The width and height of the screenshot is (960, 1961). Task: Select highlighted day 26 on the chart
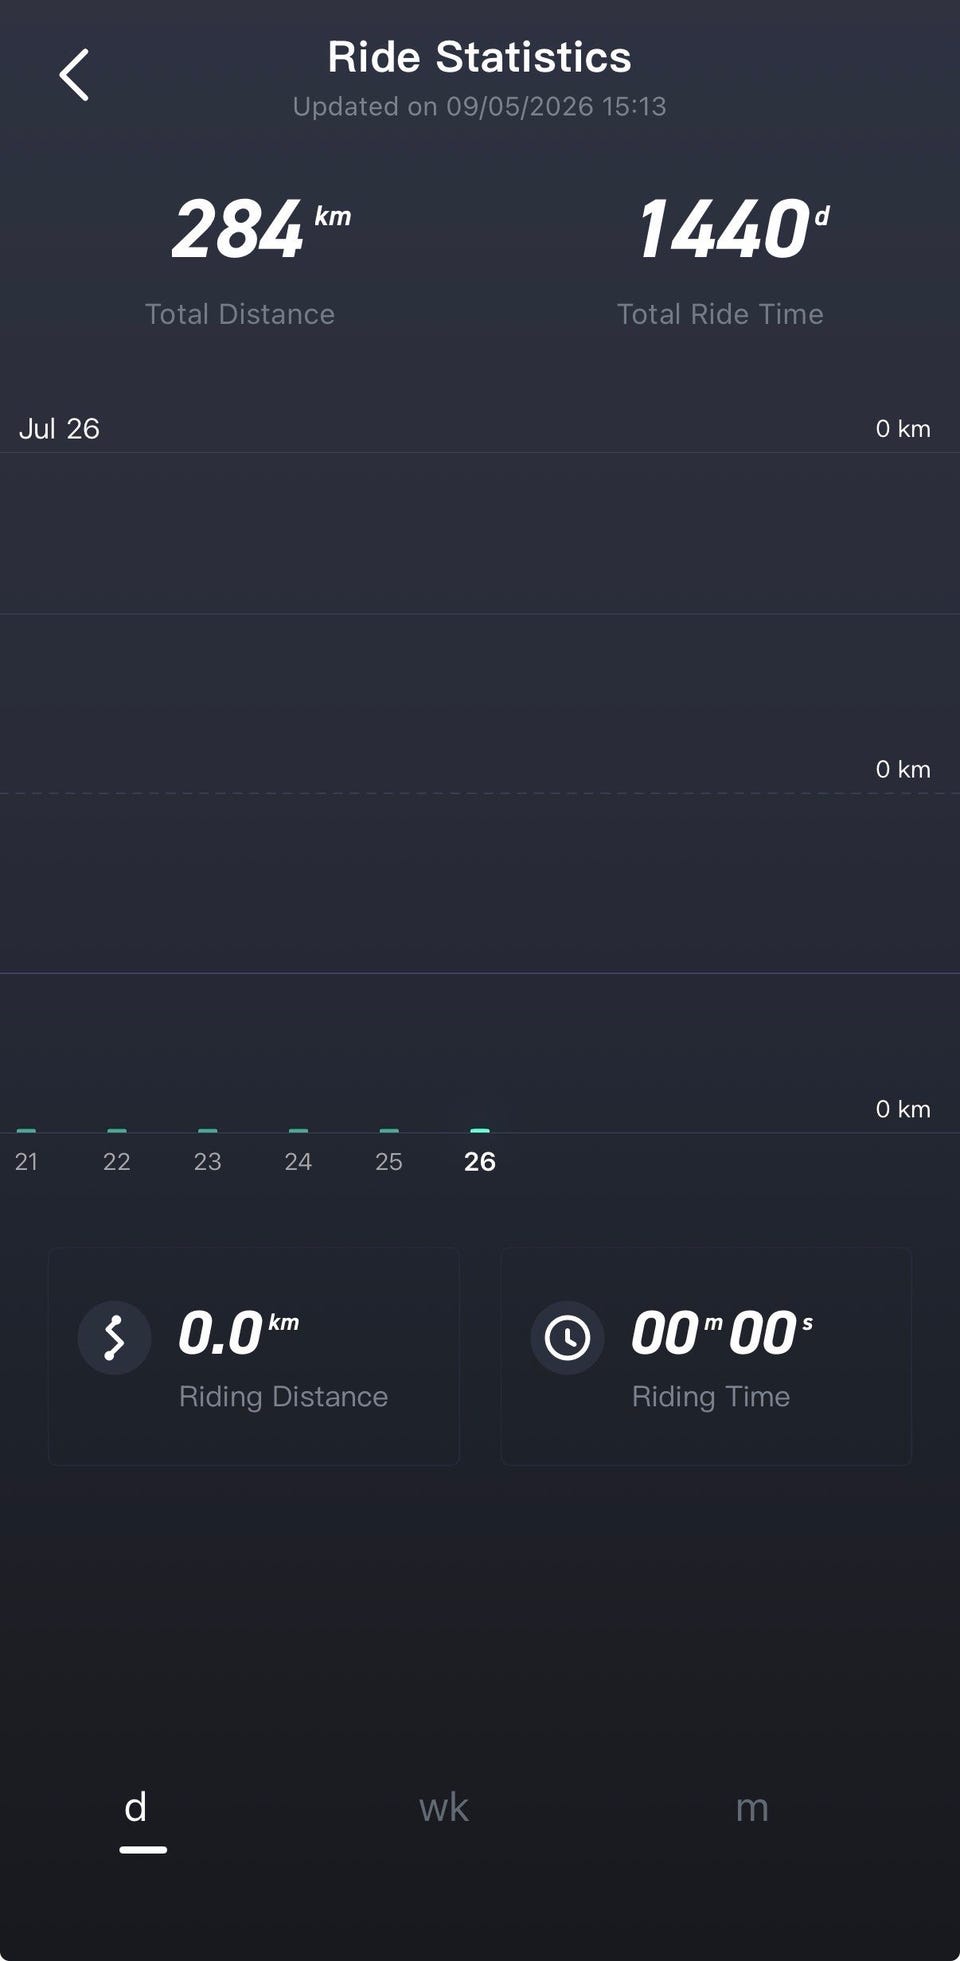click(x=480, y=1161)
